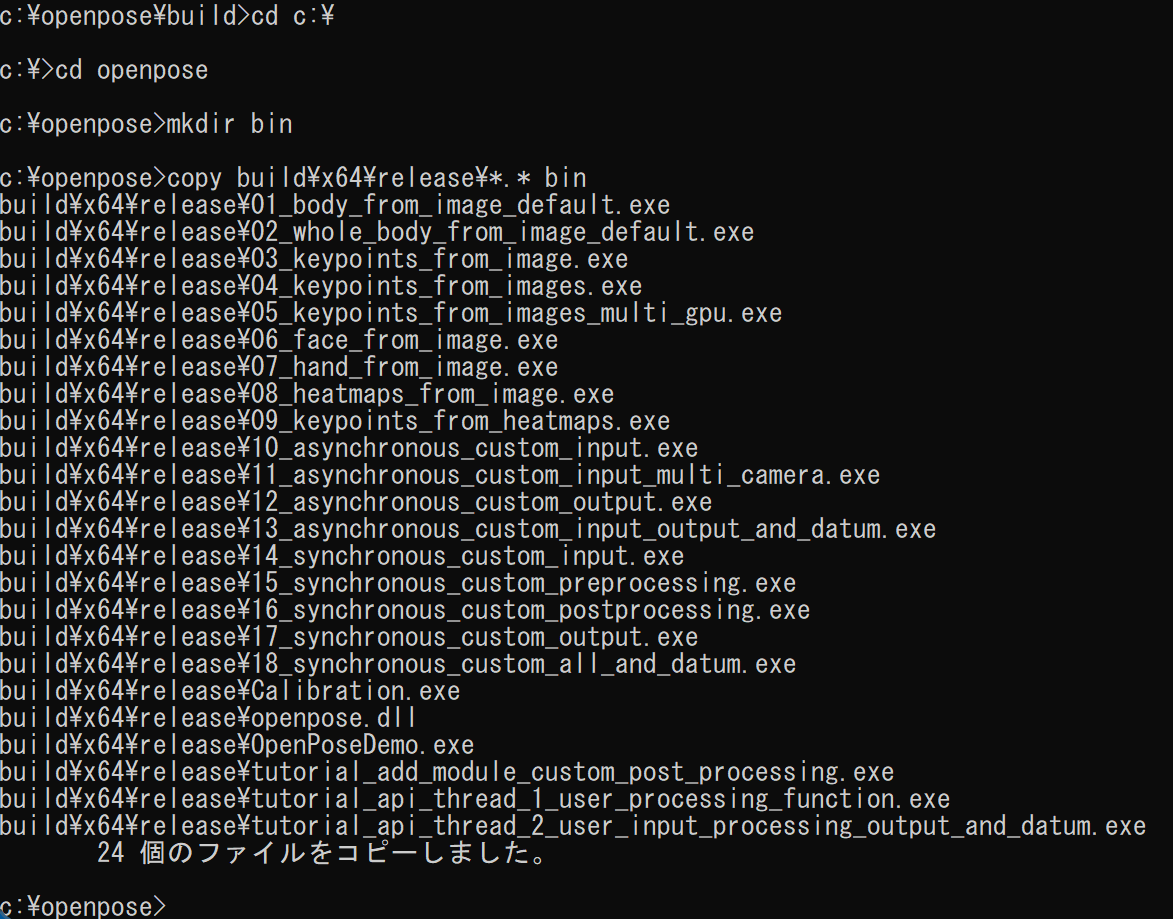Click the OpenPoseDemo.exe output line
The image size is (1173, 919).
click(x=237, y=745)
